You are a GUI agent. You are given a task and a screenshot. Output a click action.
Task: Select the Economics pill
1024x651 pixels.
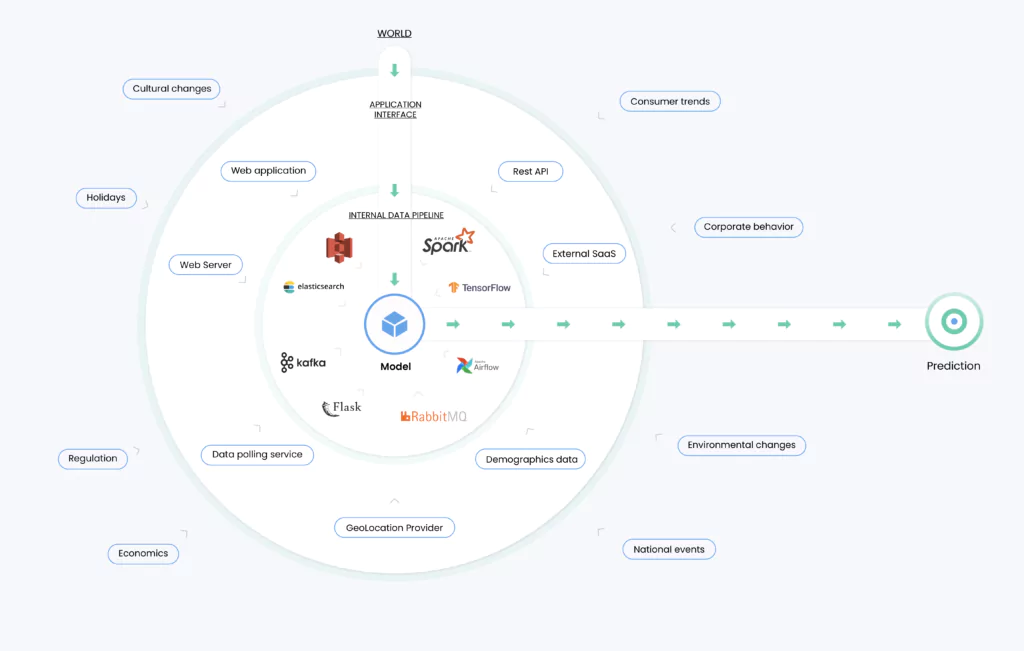point(143,554)
